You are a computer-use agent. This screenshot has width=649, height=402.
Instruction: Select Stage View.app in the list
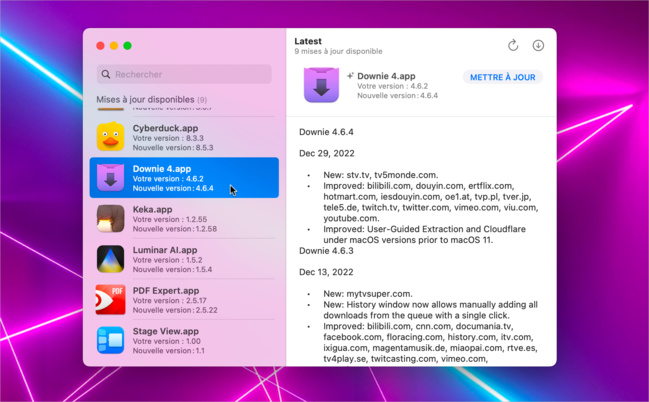184,340
